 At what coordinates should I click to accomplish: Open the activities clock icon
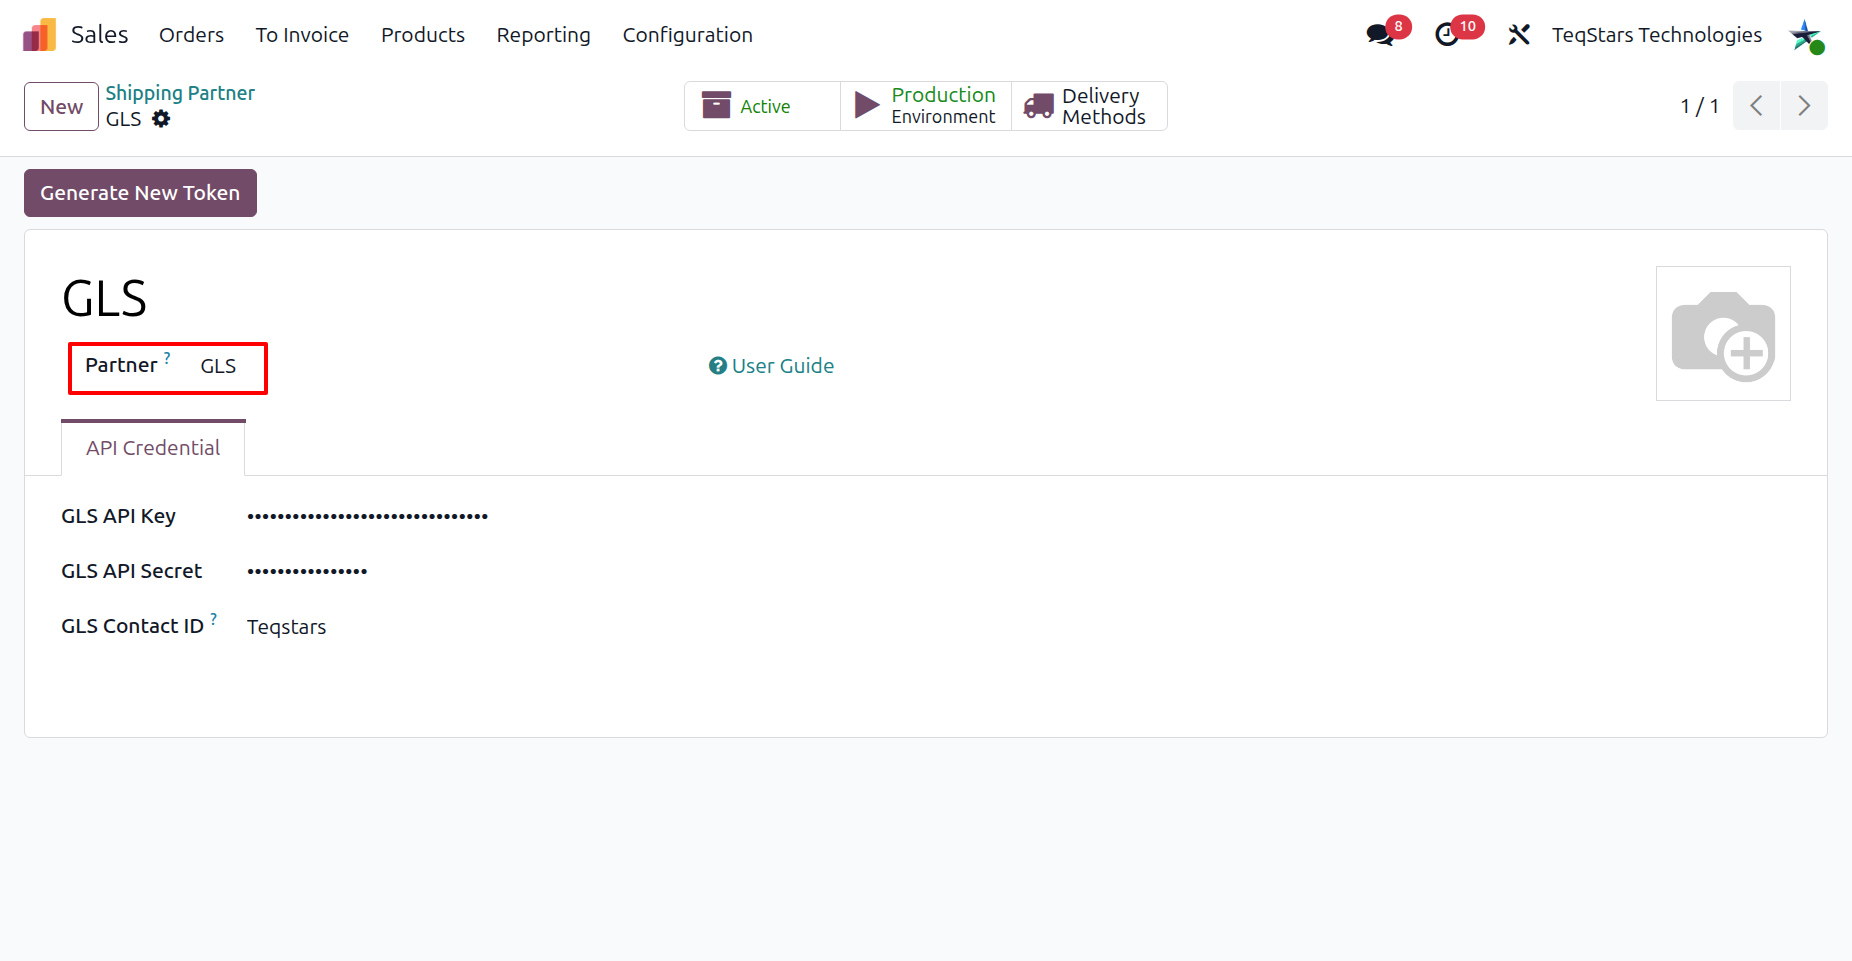[1447, 35]
